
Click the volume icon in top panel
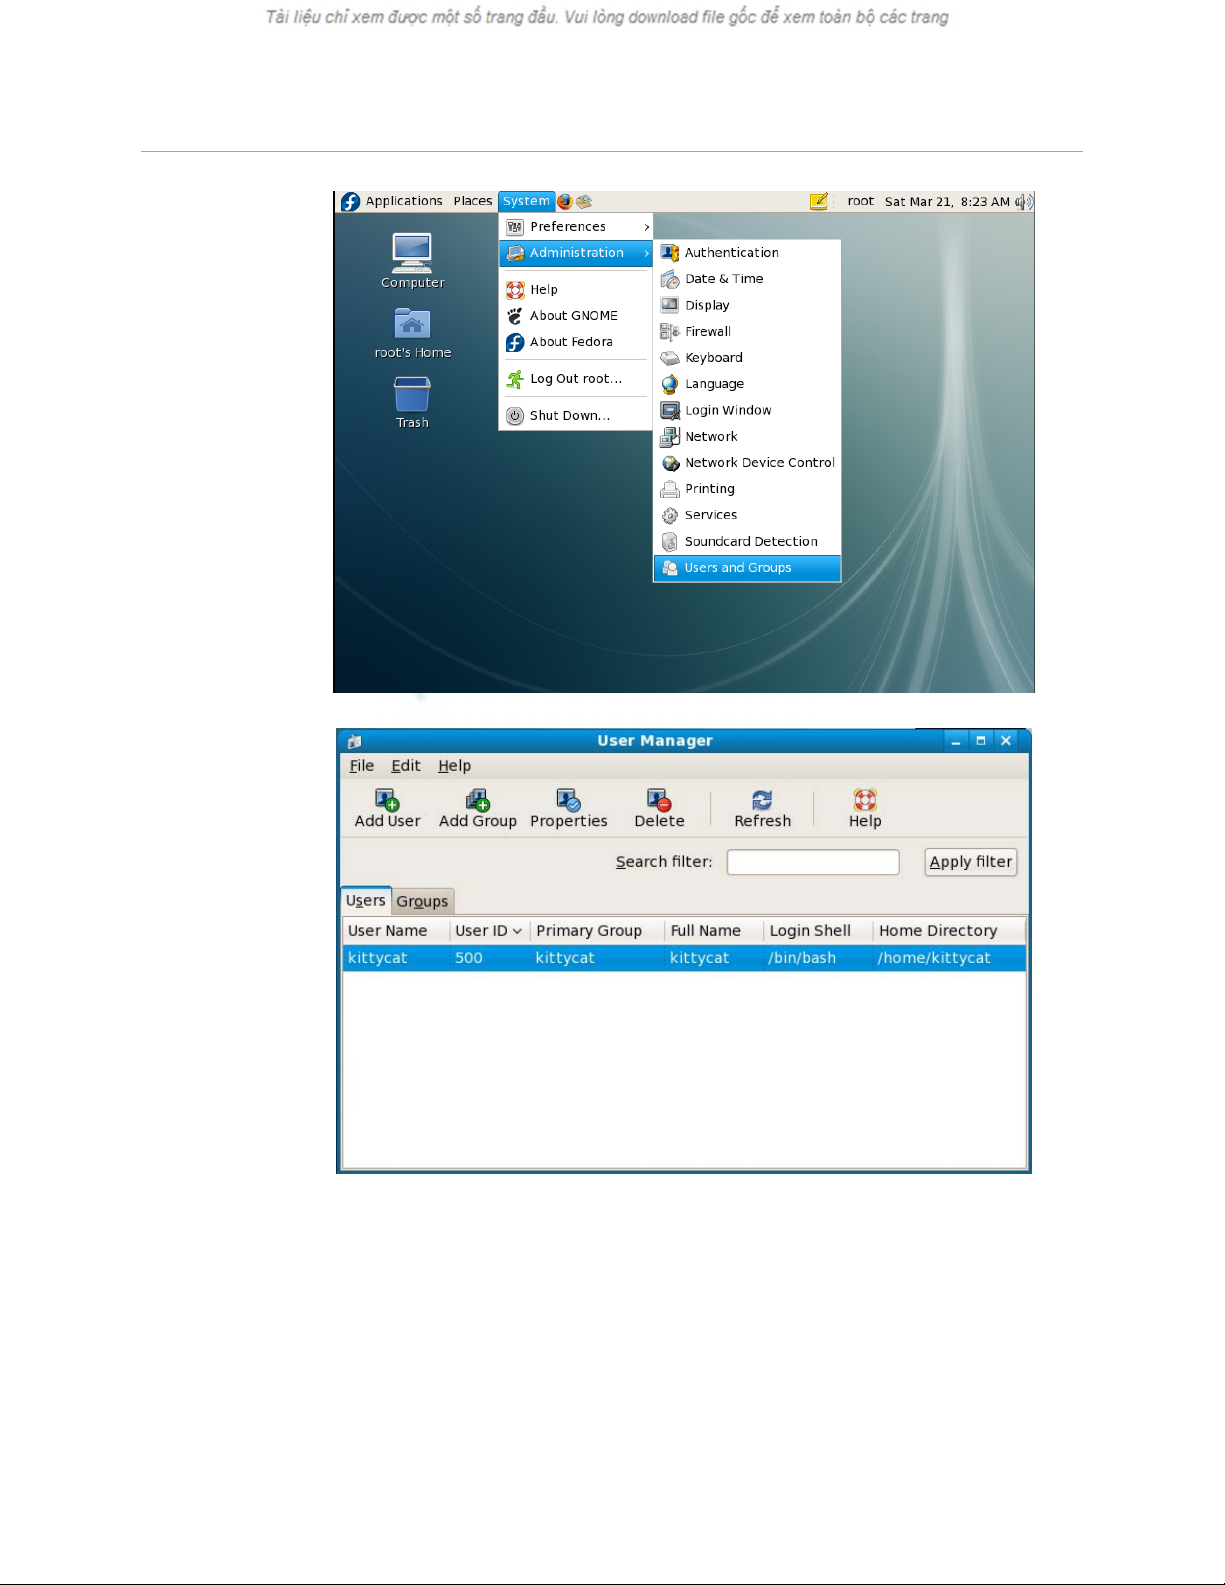pyautogui.click(x=1024, y=202)
